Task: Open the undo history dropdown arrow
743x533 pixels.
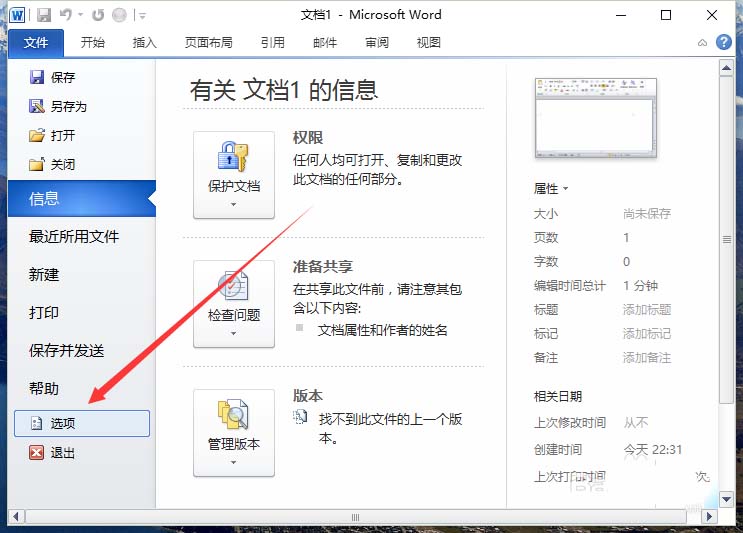Action: tap(81, 15)
